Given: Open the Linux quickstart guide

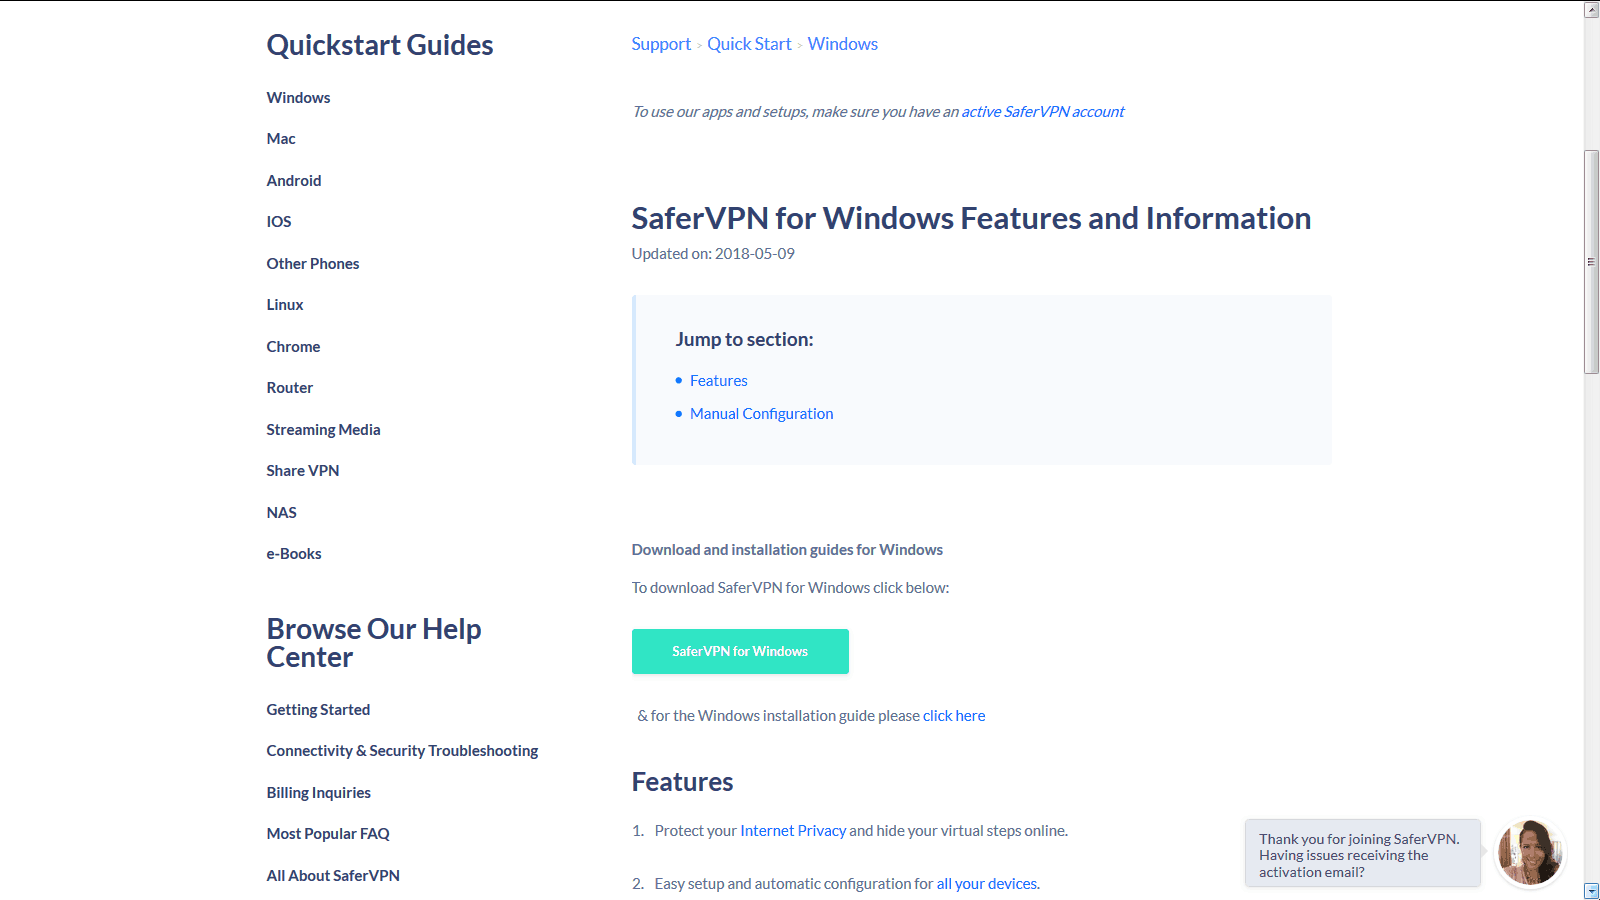Looking at the screenshot, I should (285, 305).
